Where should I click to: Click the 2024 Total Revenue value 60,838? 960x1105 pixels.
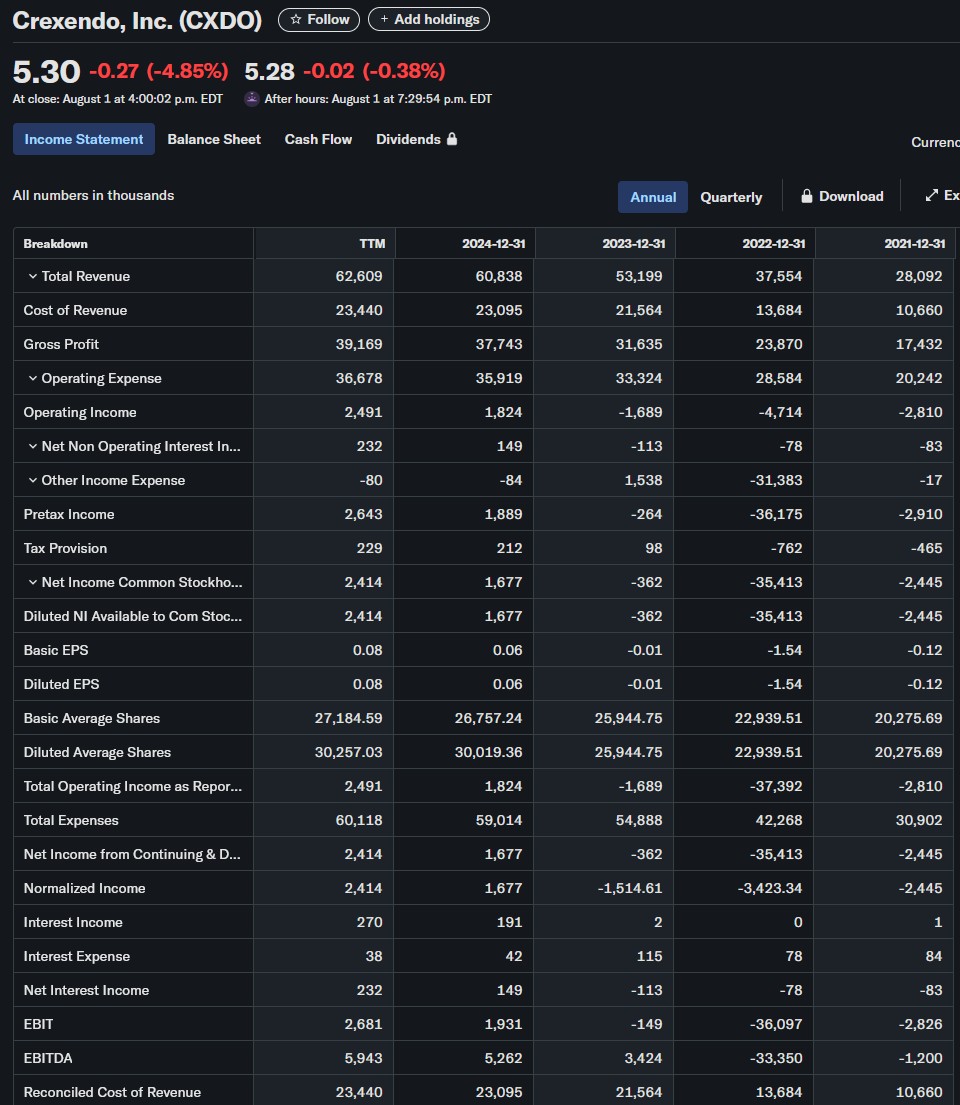click(x=499, y=276)
